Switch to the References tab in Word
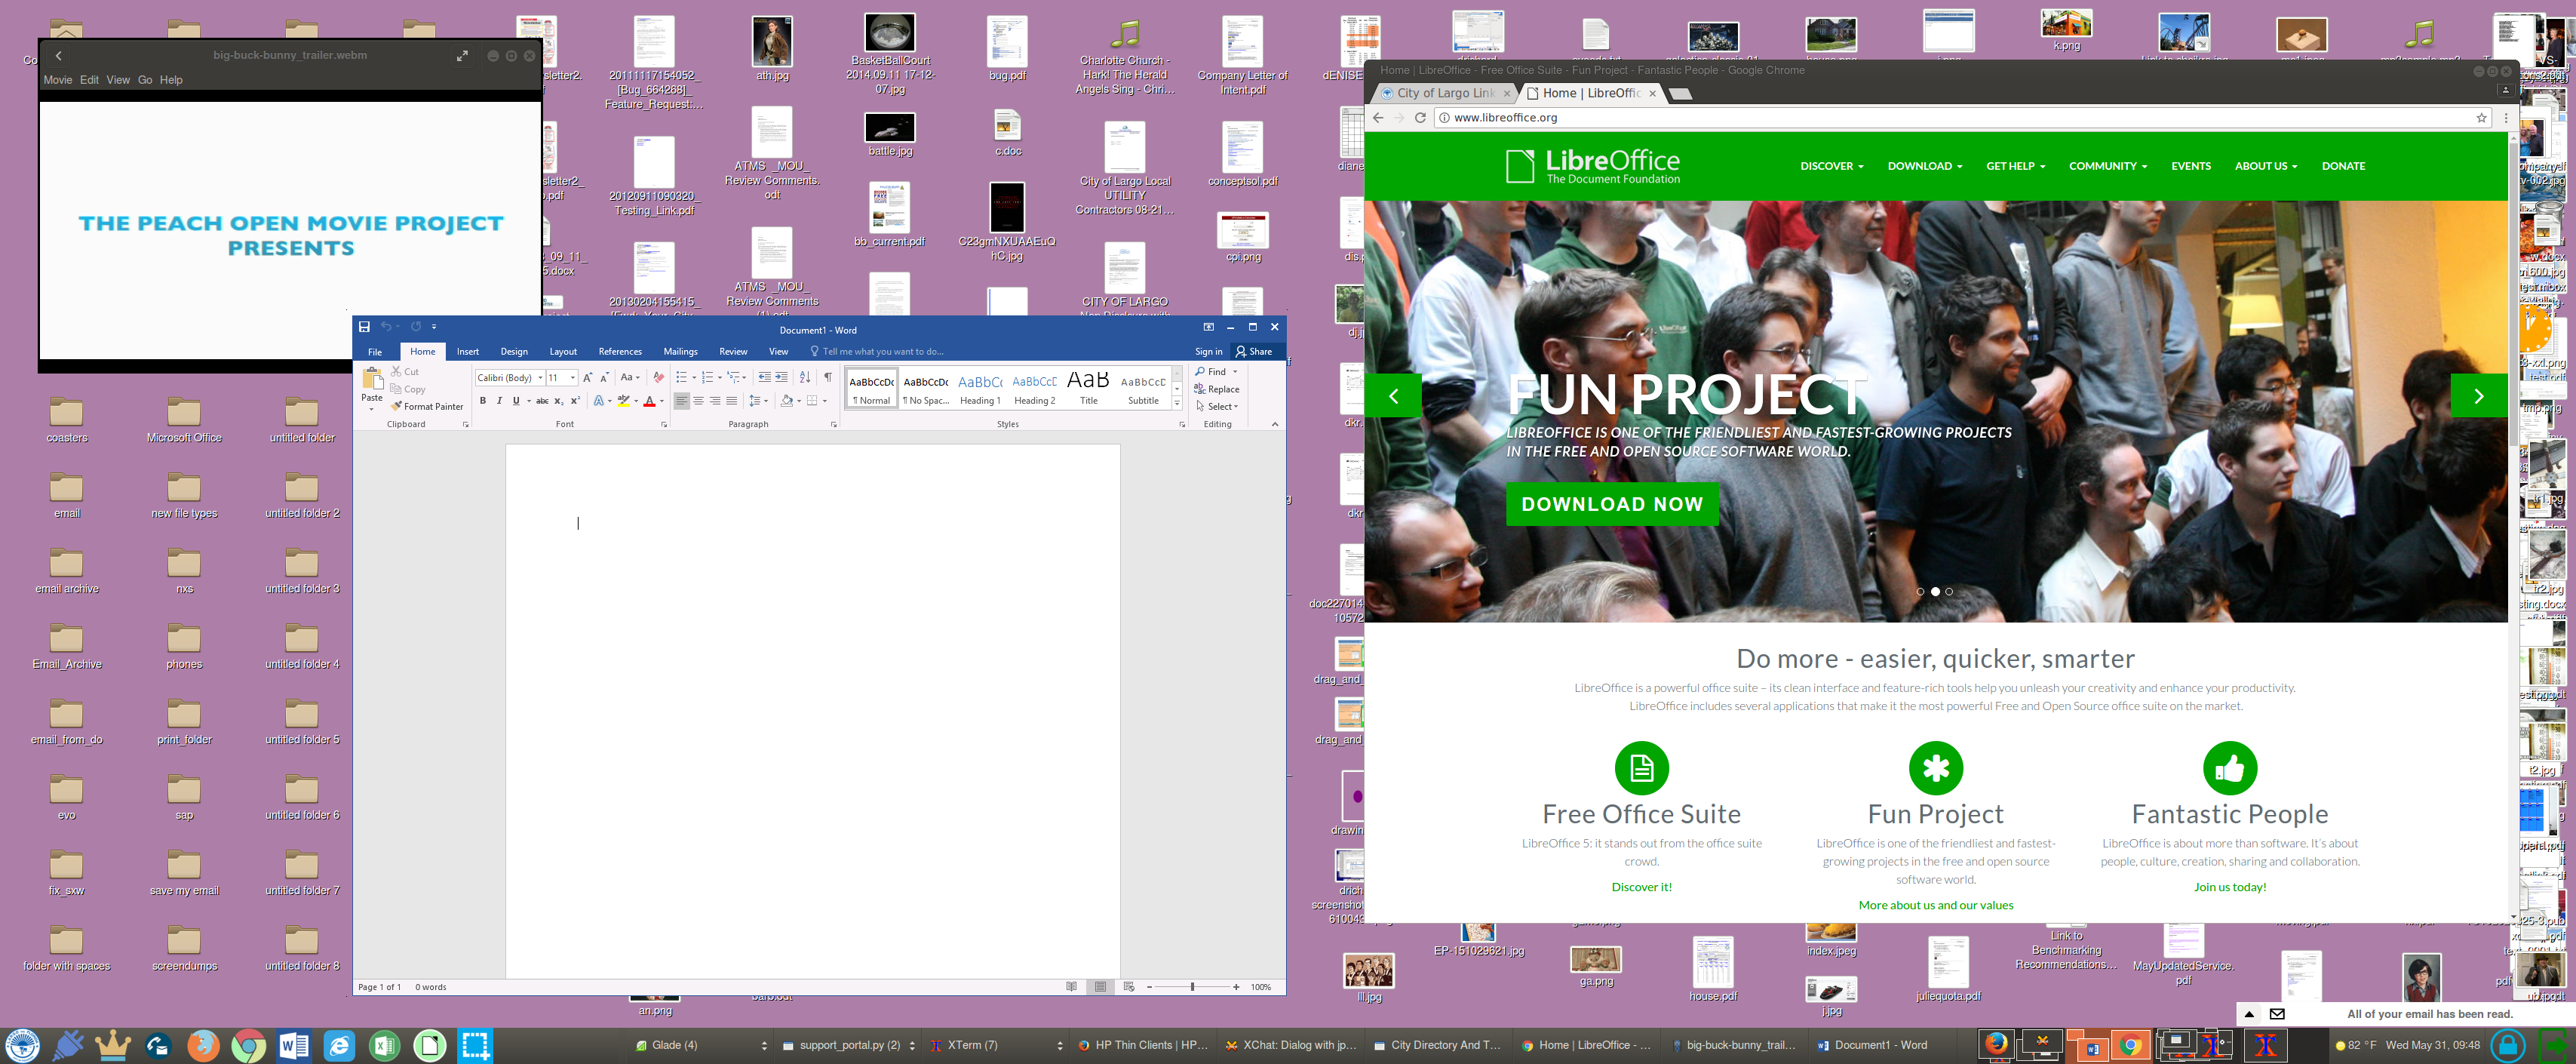 [620, 352]
